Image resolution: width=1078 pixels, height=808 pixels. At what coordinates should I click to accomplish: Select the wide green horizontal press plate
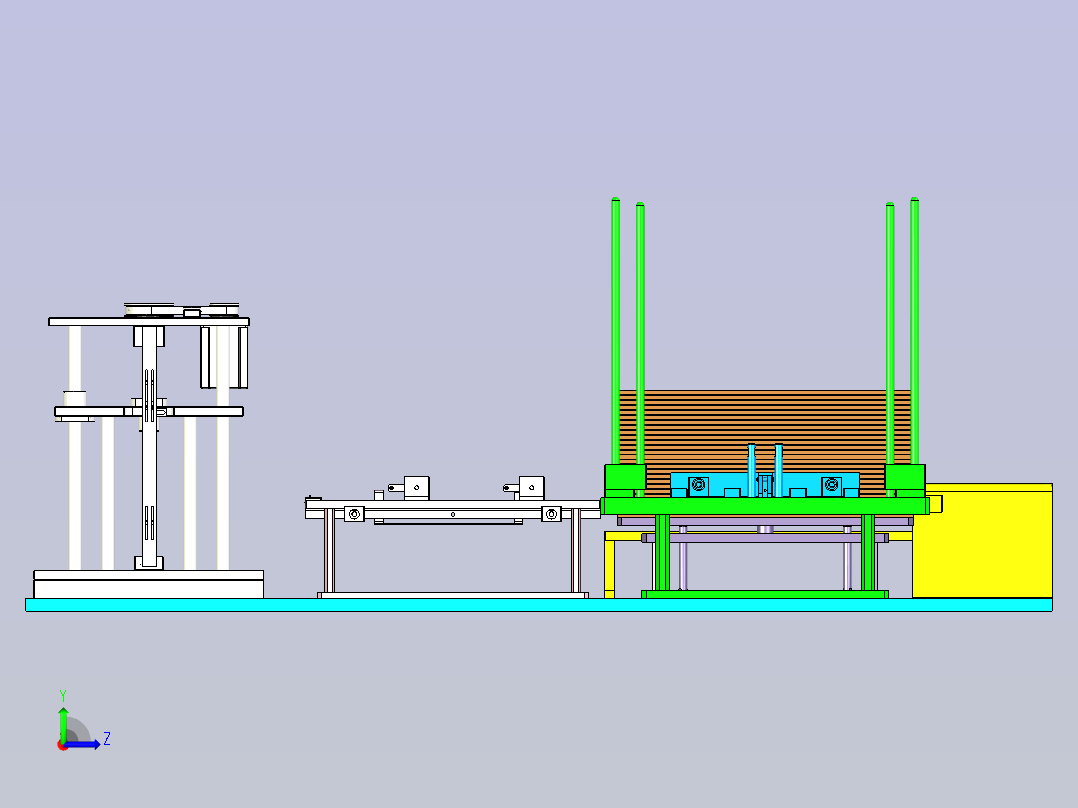coord(764,505)
